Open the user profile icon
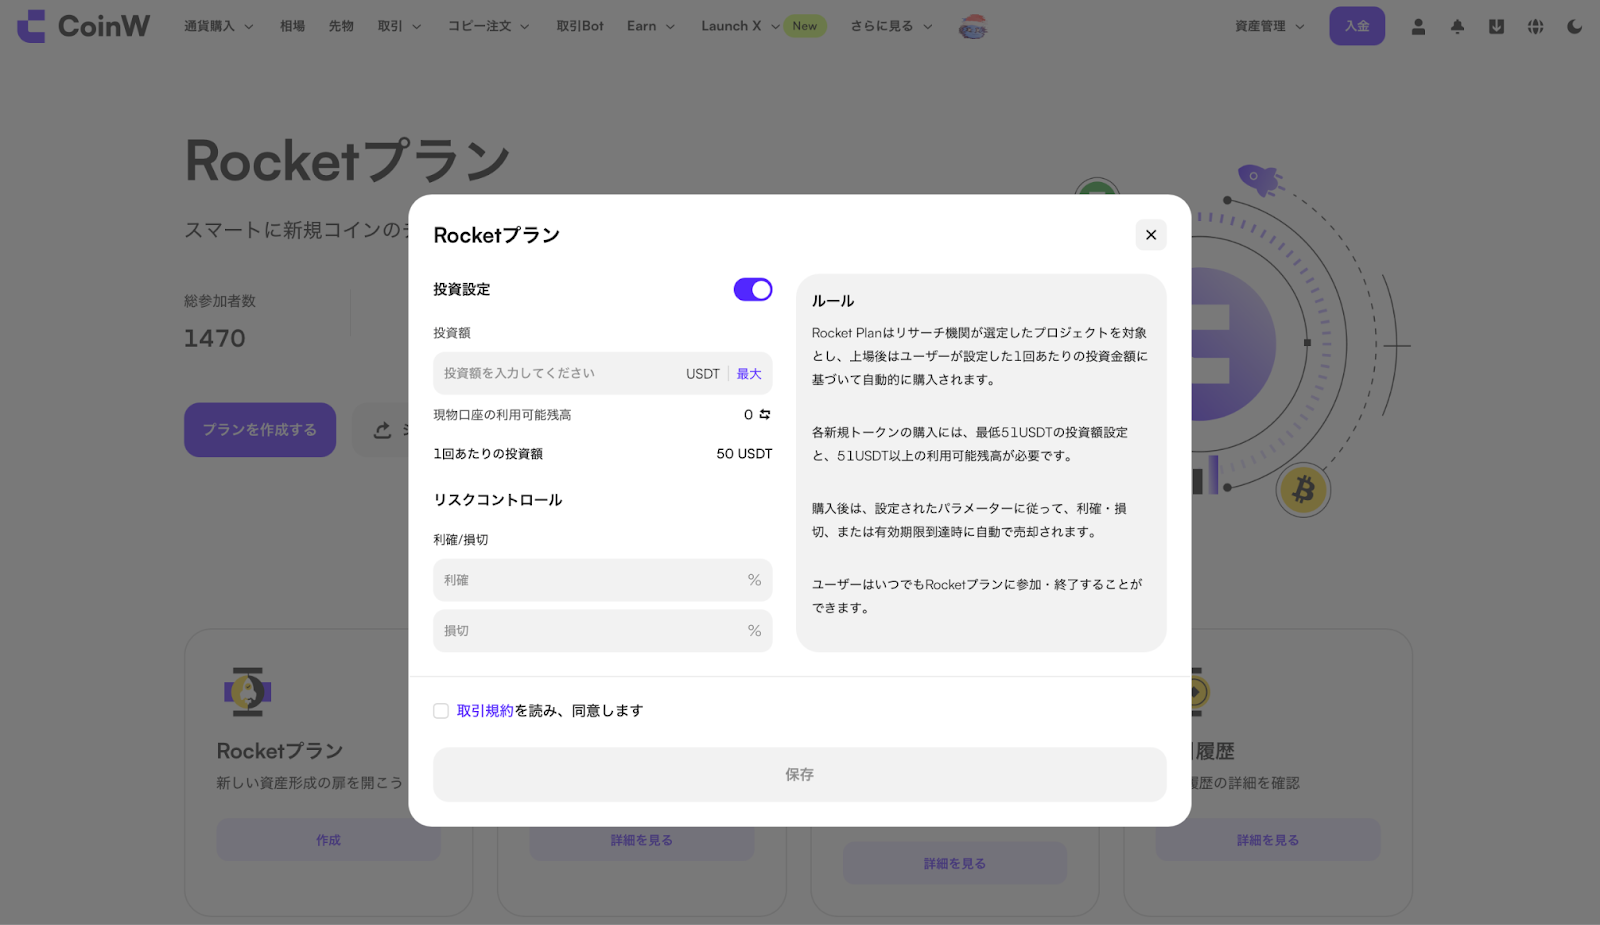This screenshot has width=1600, height=925. point(1418,27)
